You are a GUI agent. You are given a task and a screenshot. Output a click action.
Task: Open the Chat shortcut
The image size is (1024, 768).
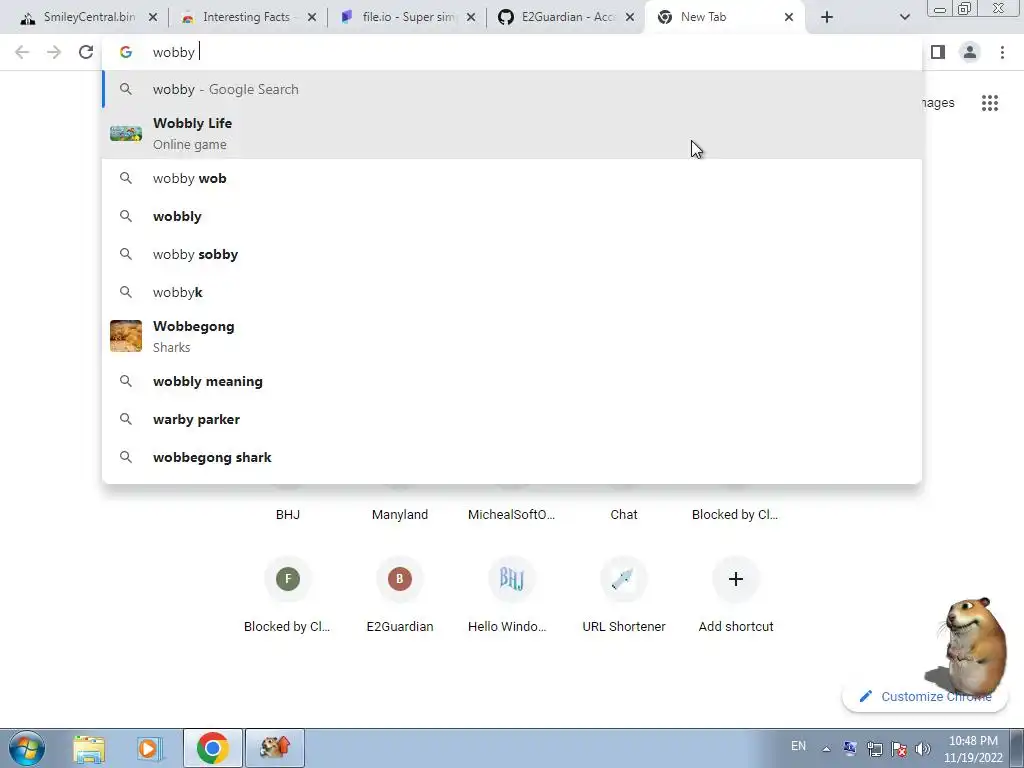pyautogui.click(x=624, y=514)
